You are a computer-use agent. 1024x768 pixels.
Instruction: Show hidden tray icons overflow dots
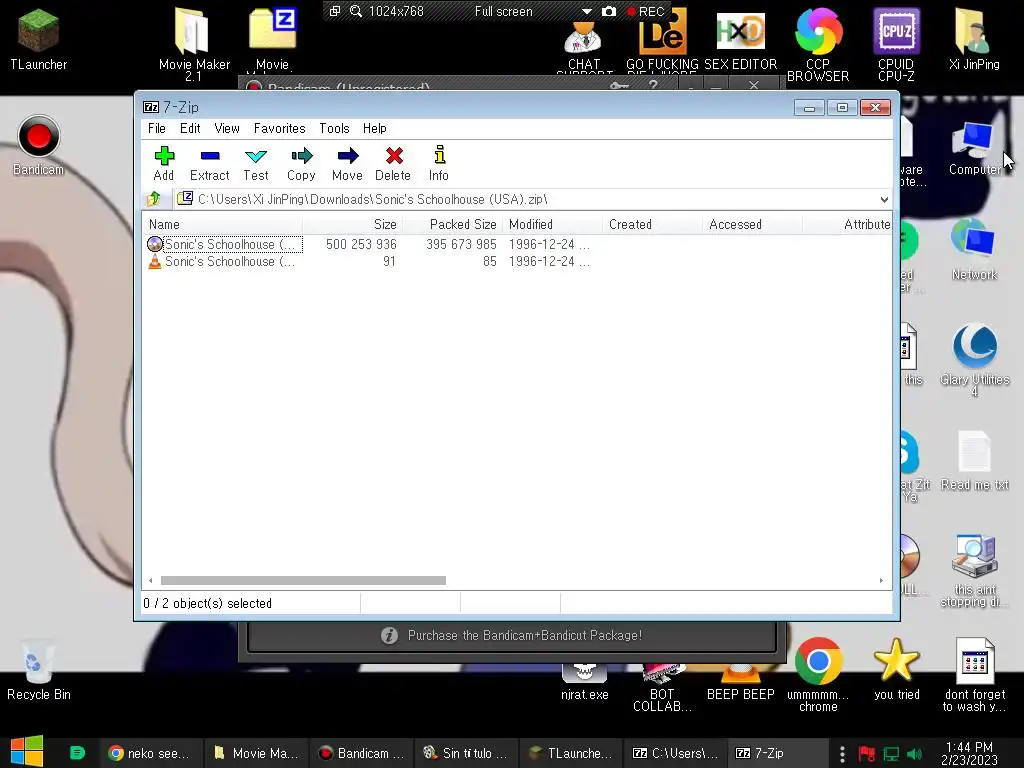point(842,754)
